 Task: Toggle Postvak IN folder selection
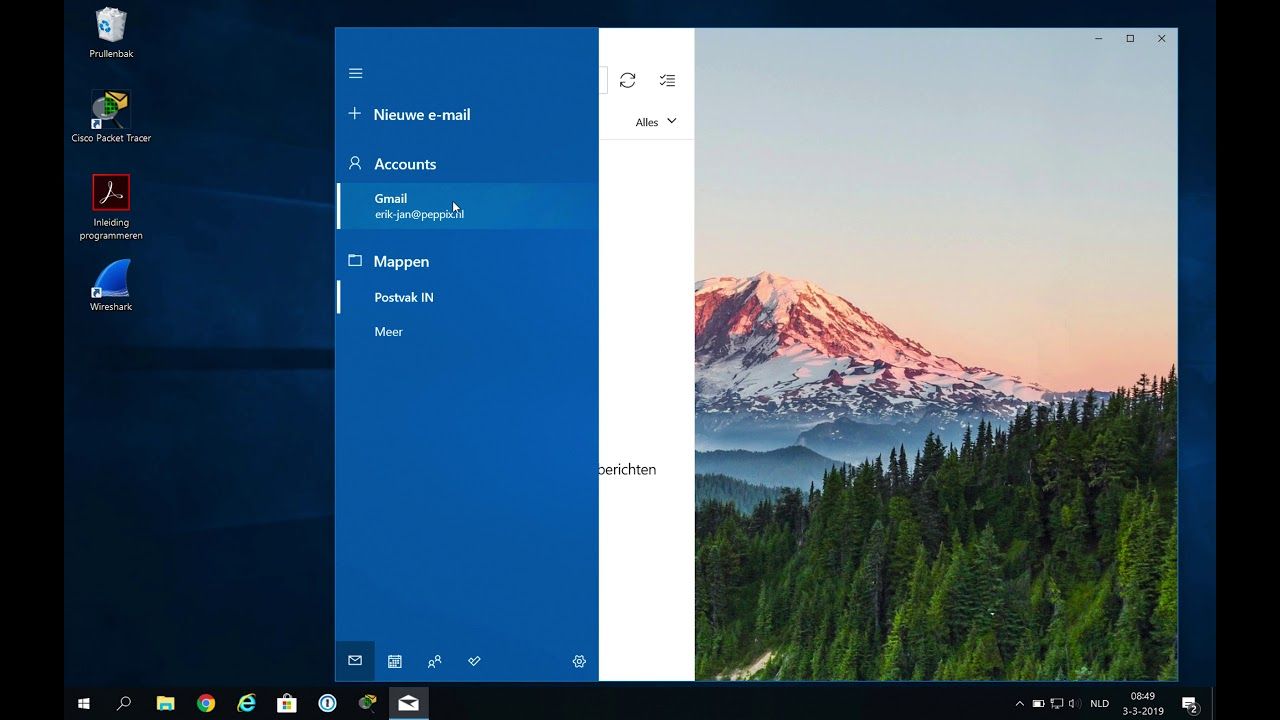(403, 297)
